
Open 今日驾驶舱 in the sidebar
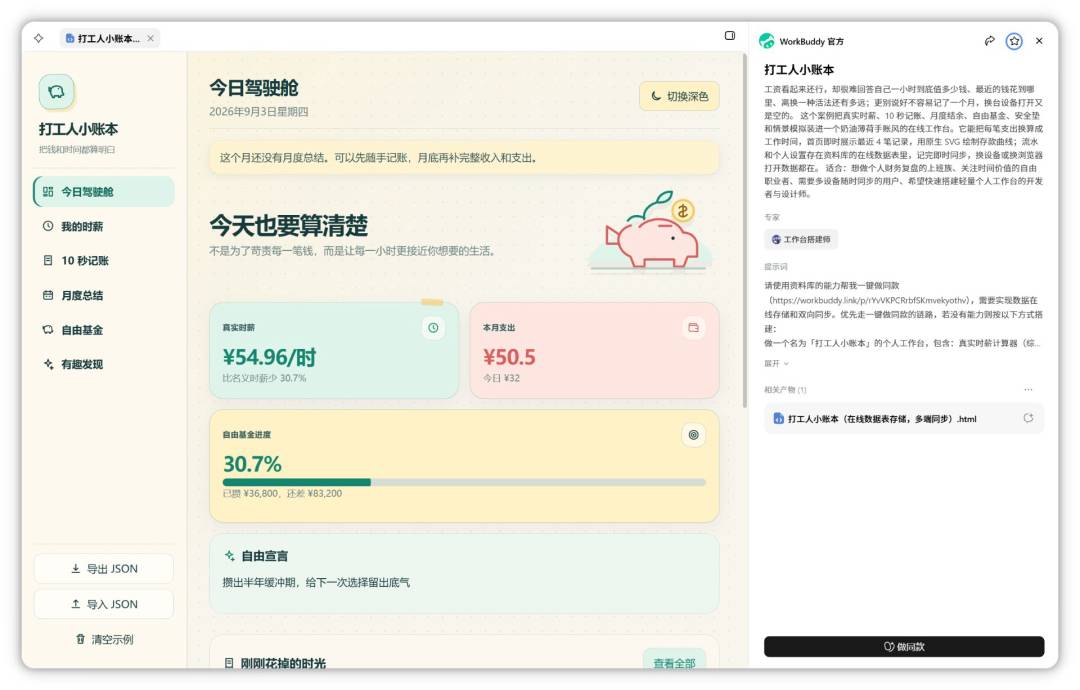[x=103, y=191]
